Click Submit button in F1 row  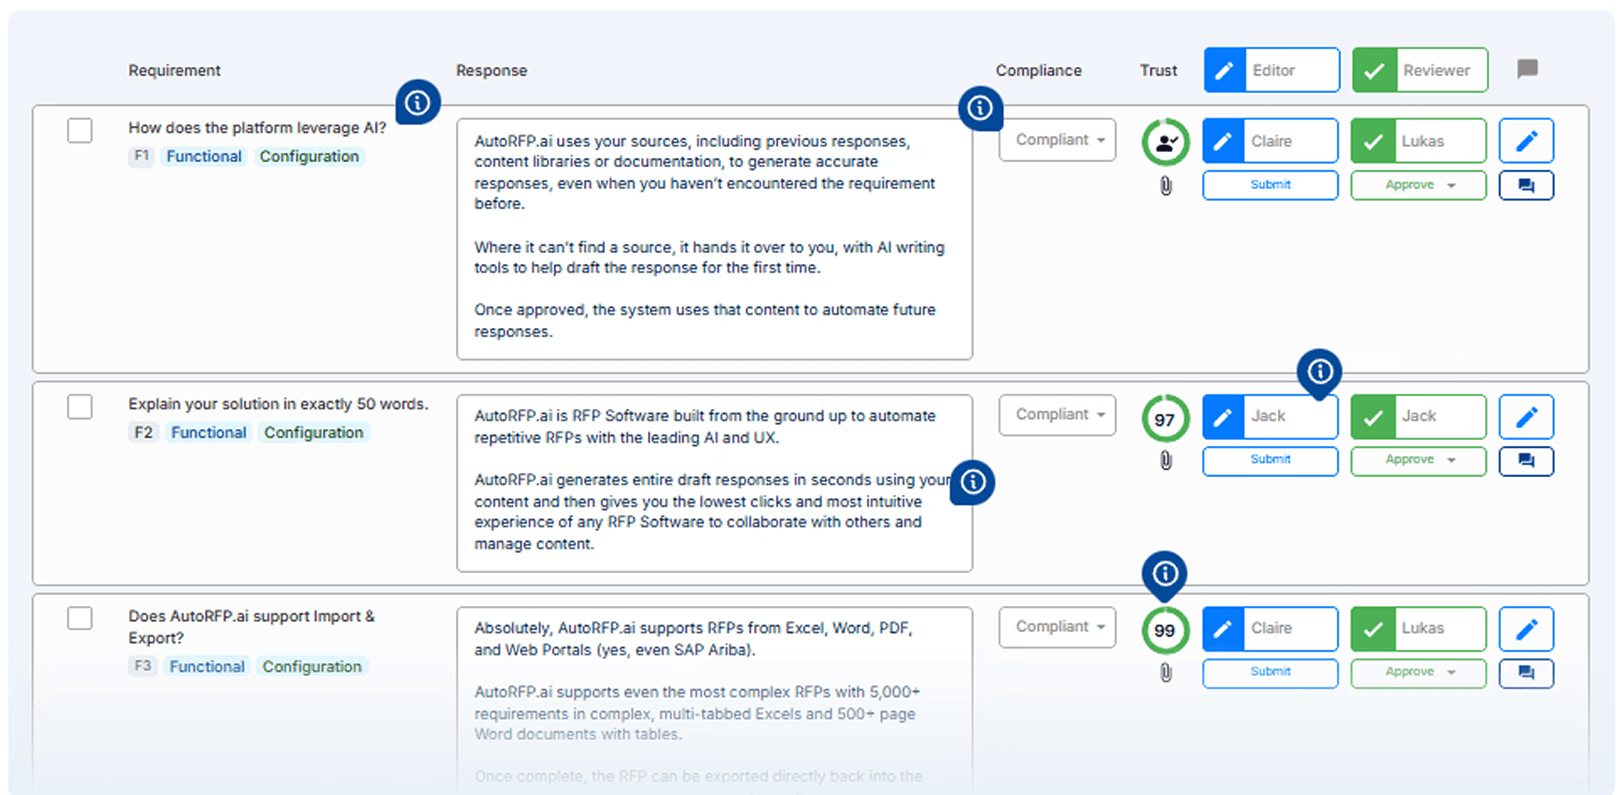1270,185
